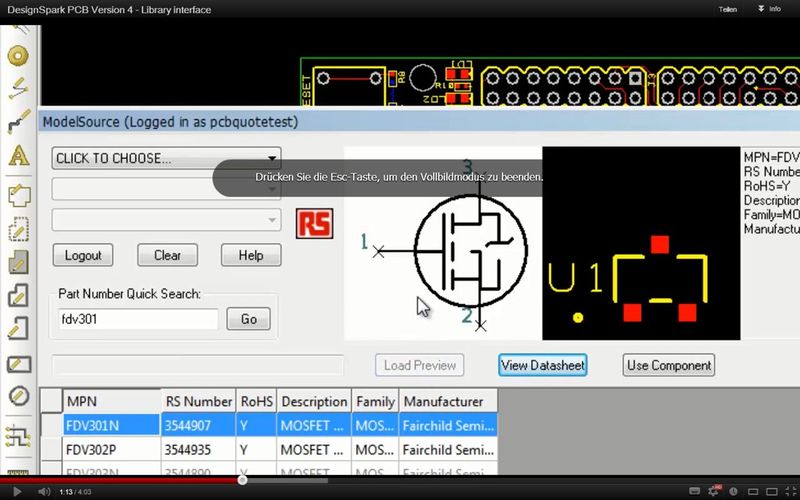Switch to large player size
This screenshot has width=800, height=500.
coord(771,492)
